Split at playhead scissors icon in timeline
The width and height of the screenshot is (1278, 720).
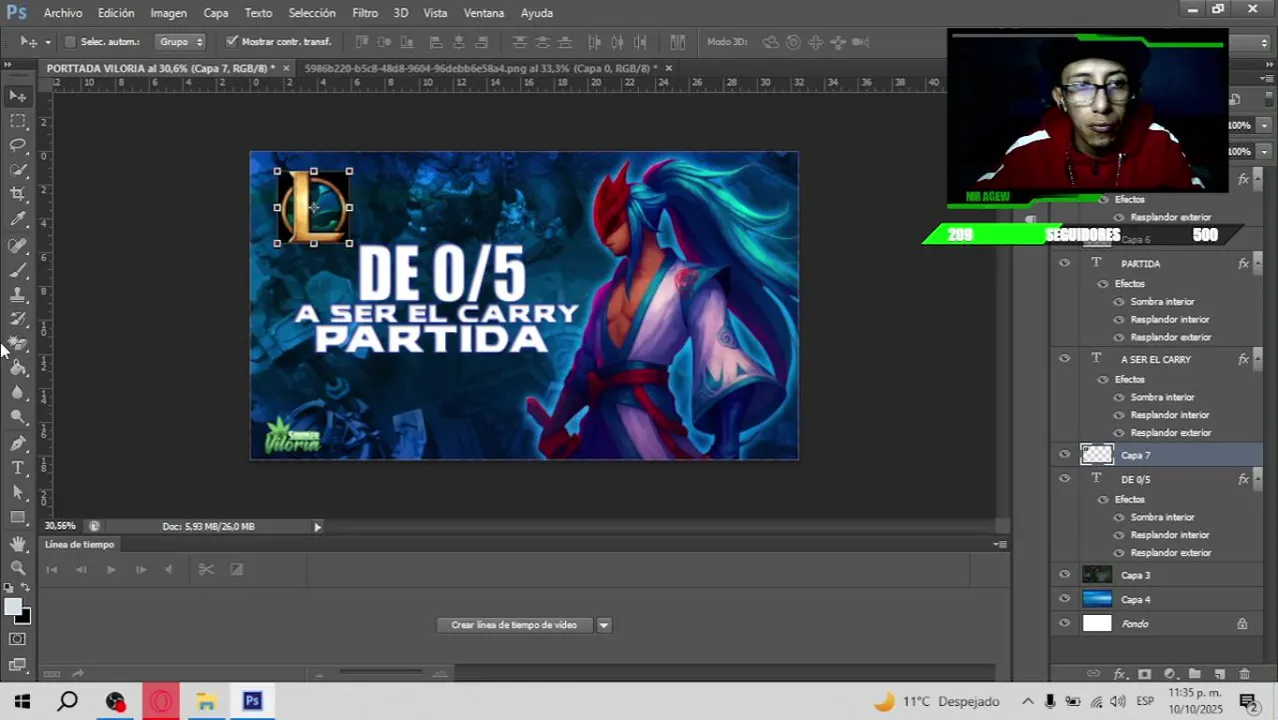[206, 569]
